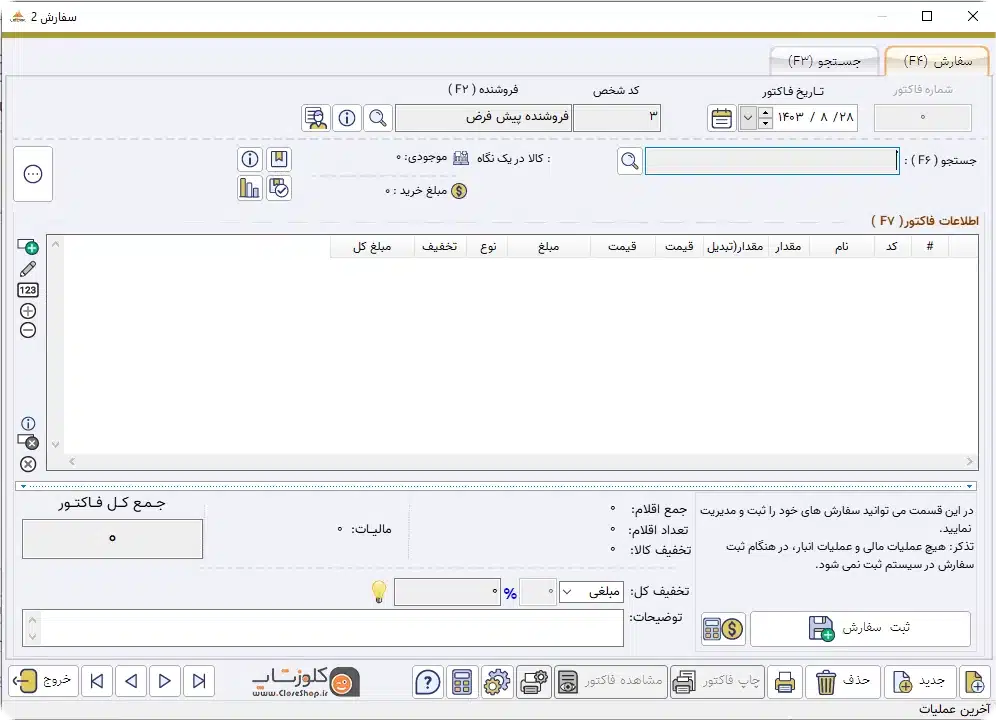Click the 123 numbering icon
Image resolution: width=996 pixels, height=720 pixels.
[x=28, y=290]
